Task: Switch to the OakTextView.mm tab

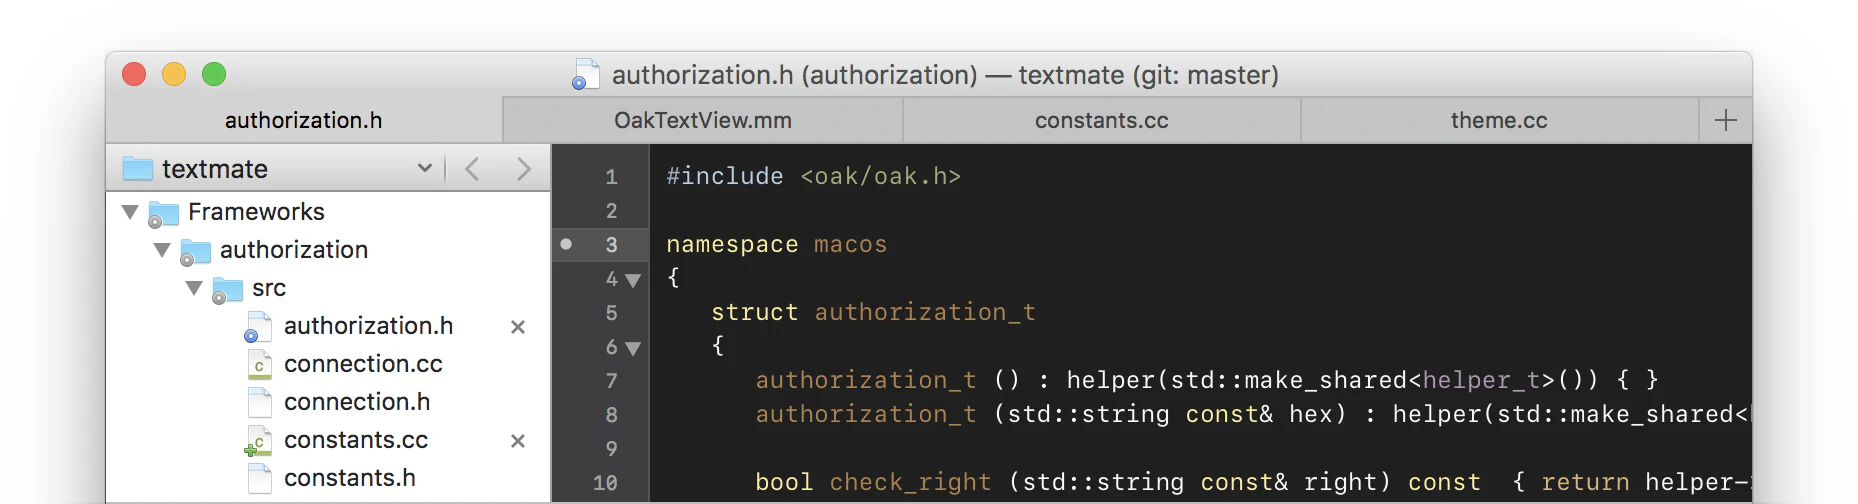Action: point(702,121)
